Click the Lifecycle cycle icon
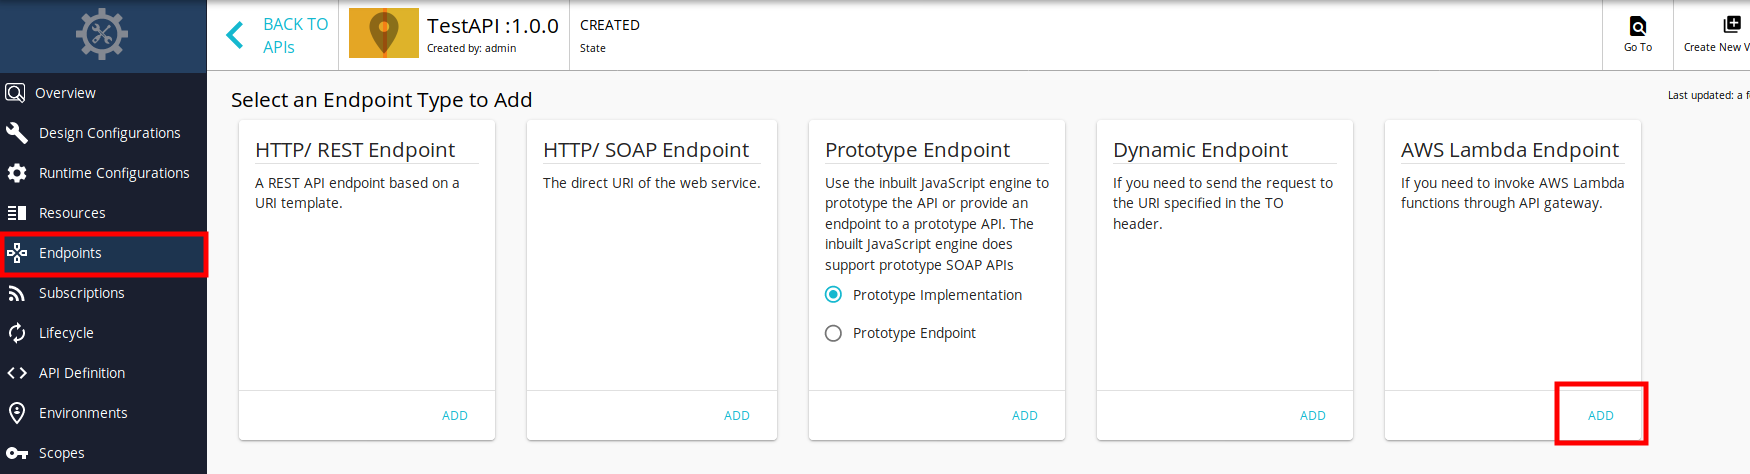1750x474 pixels. [17, 333]
